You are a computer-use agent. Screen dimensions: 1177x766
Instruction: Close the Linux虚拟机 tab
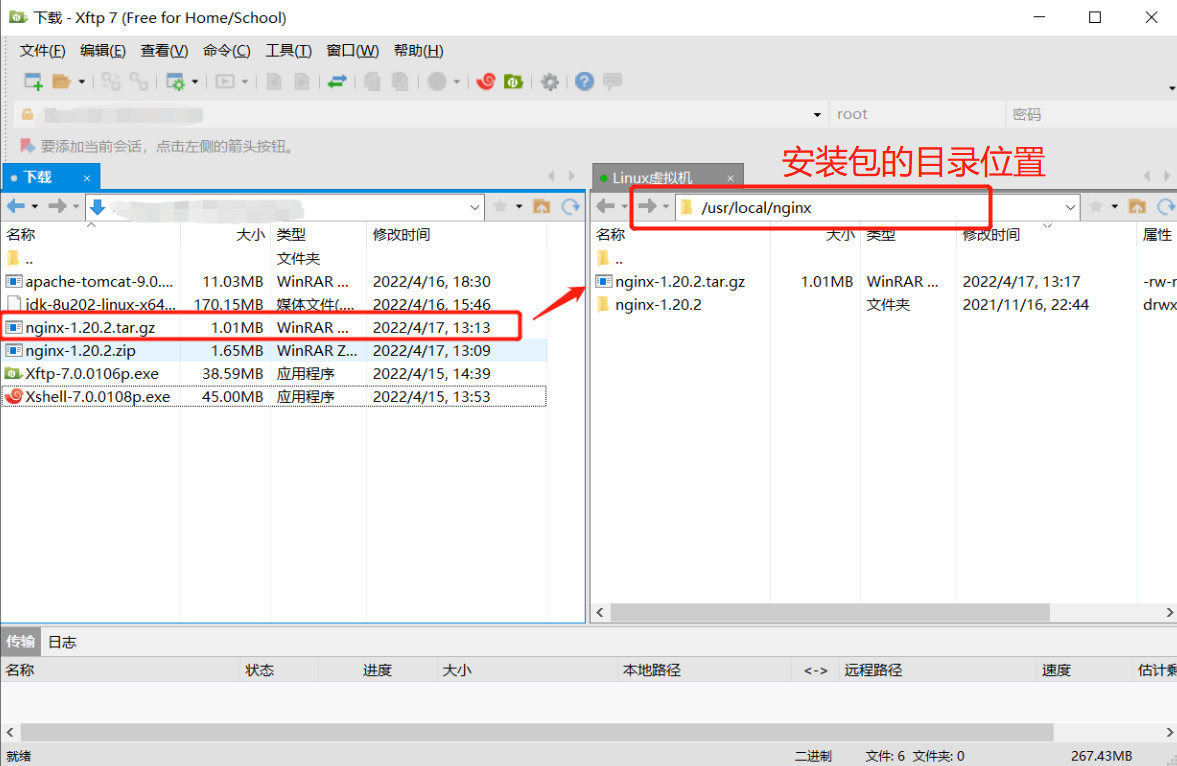tap(730, 178)
